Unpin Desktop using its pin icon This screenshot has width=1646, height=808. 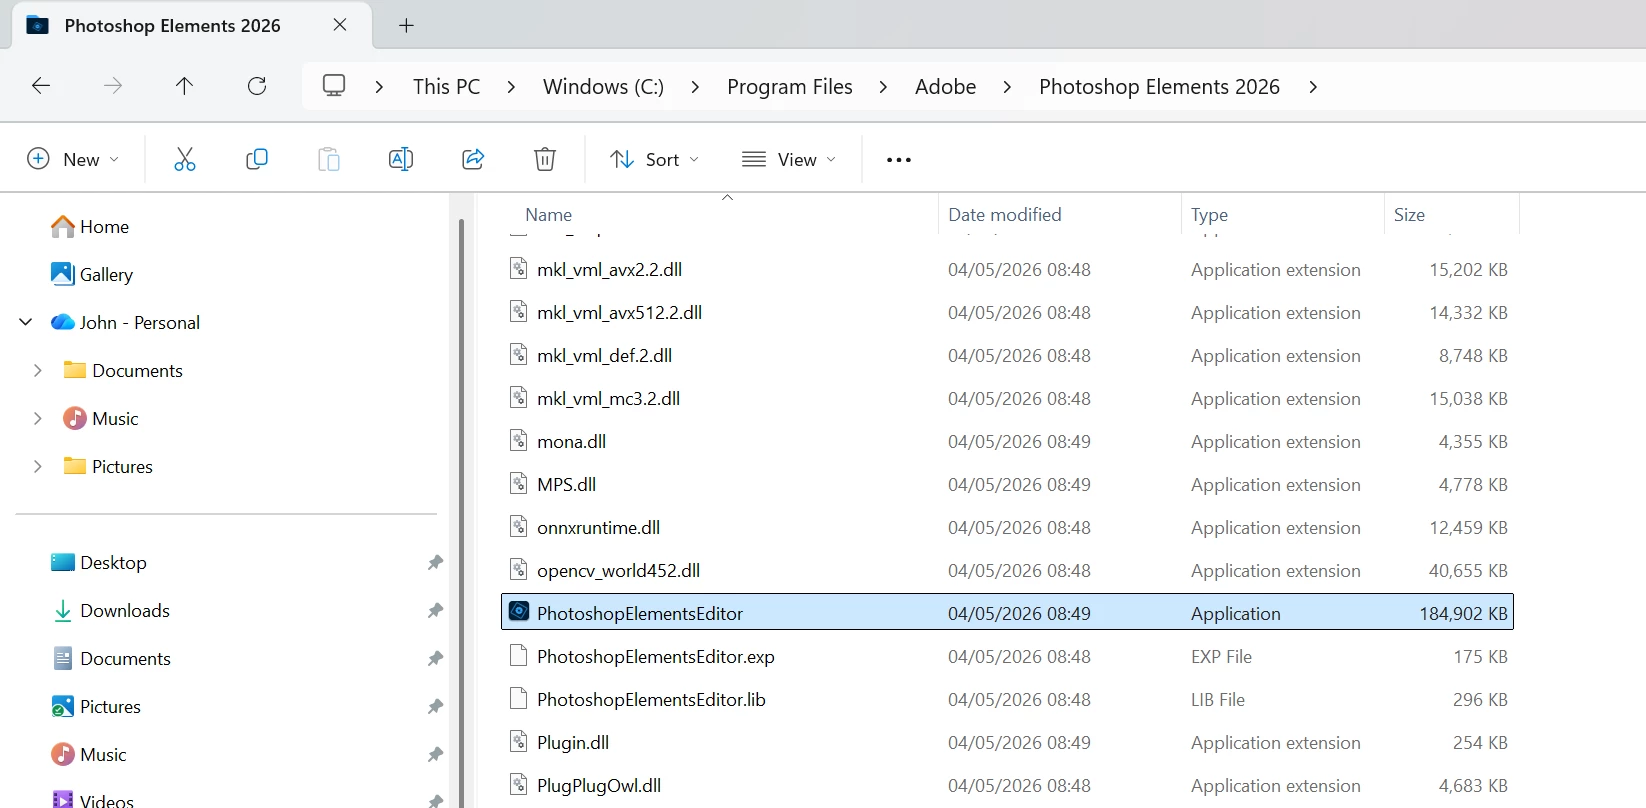[x=435, y=563]
